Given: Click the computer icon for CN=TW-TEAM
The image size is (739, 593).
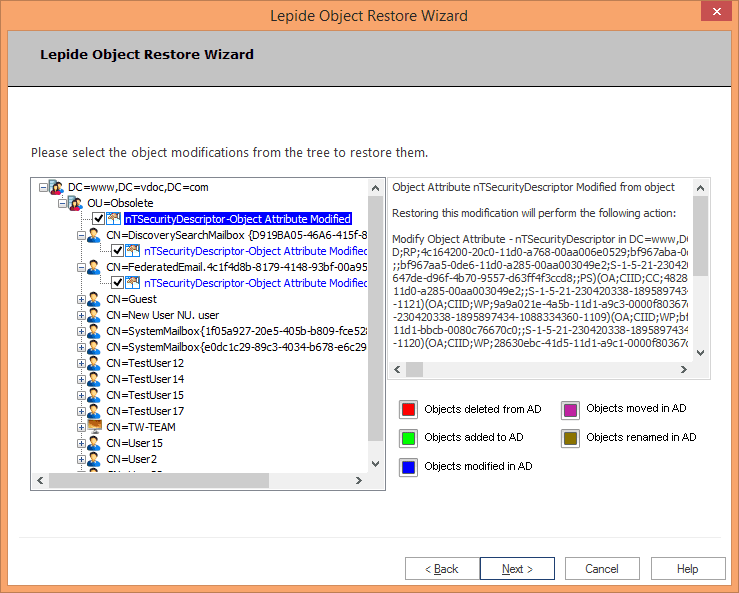Looking at the screenshot, I should 94,427.
